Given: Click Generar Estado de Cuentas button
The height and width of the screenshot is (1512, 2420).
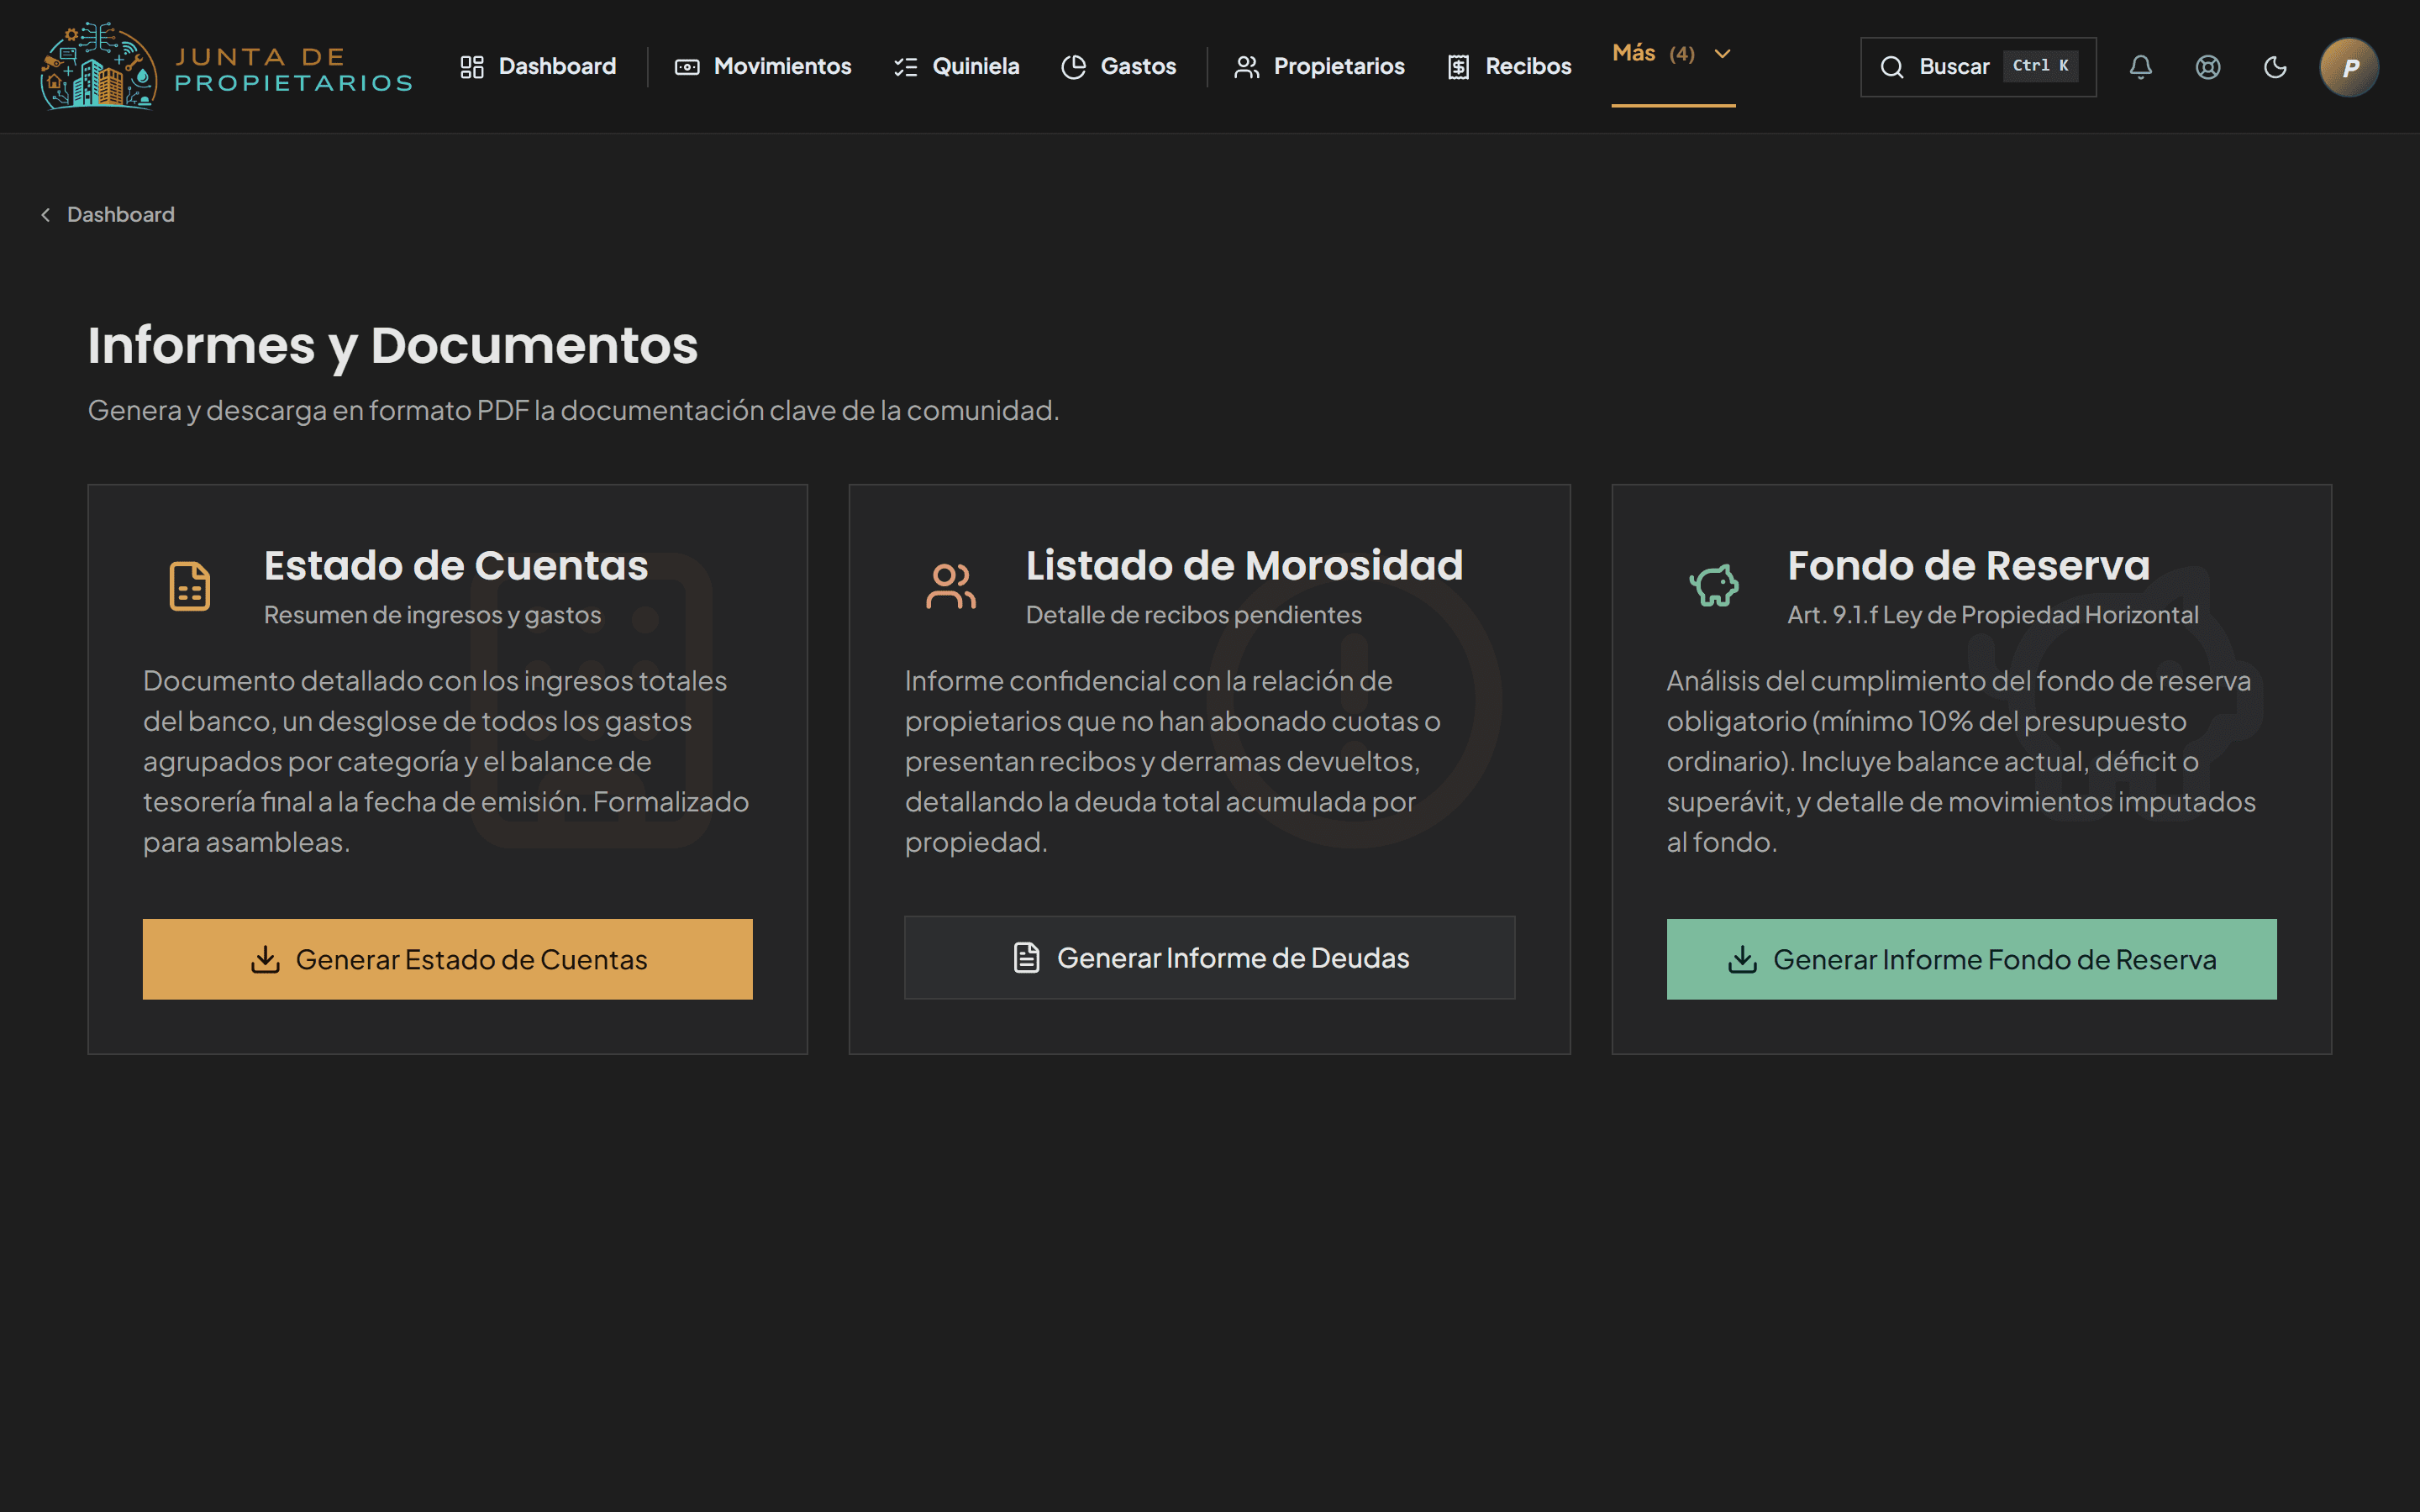Looking at the screenshot, I should tap(447, 959).
